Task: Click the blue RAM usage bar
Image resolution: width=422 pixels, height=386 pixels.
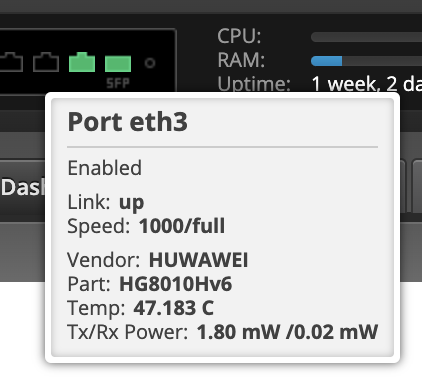Action: tap(326, 61)
